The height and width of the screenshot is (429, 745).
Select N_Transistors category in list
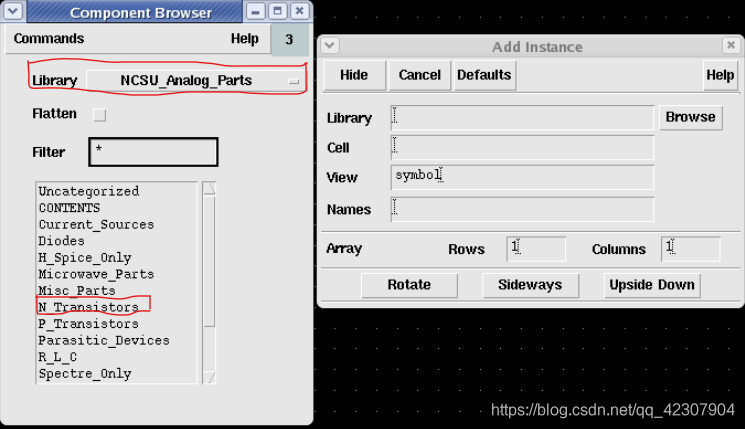point(88,307)
